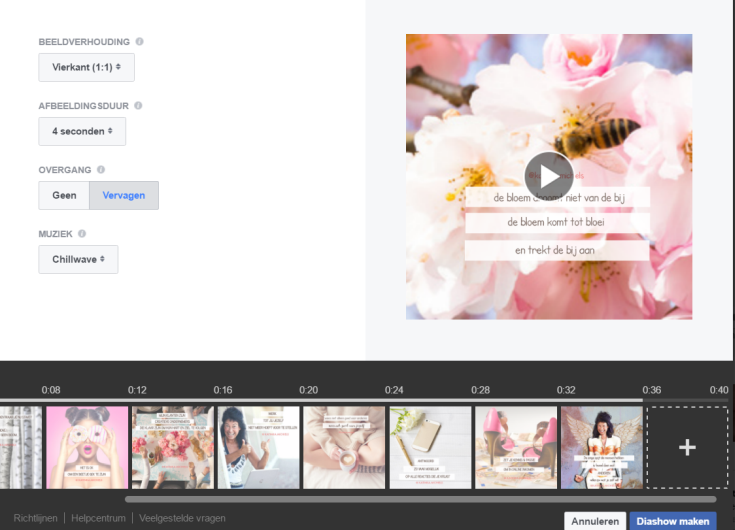
Task: Click Diashow maken button
Action: pos(672,521)
